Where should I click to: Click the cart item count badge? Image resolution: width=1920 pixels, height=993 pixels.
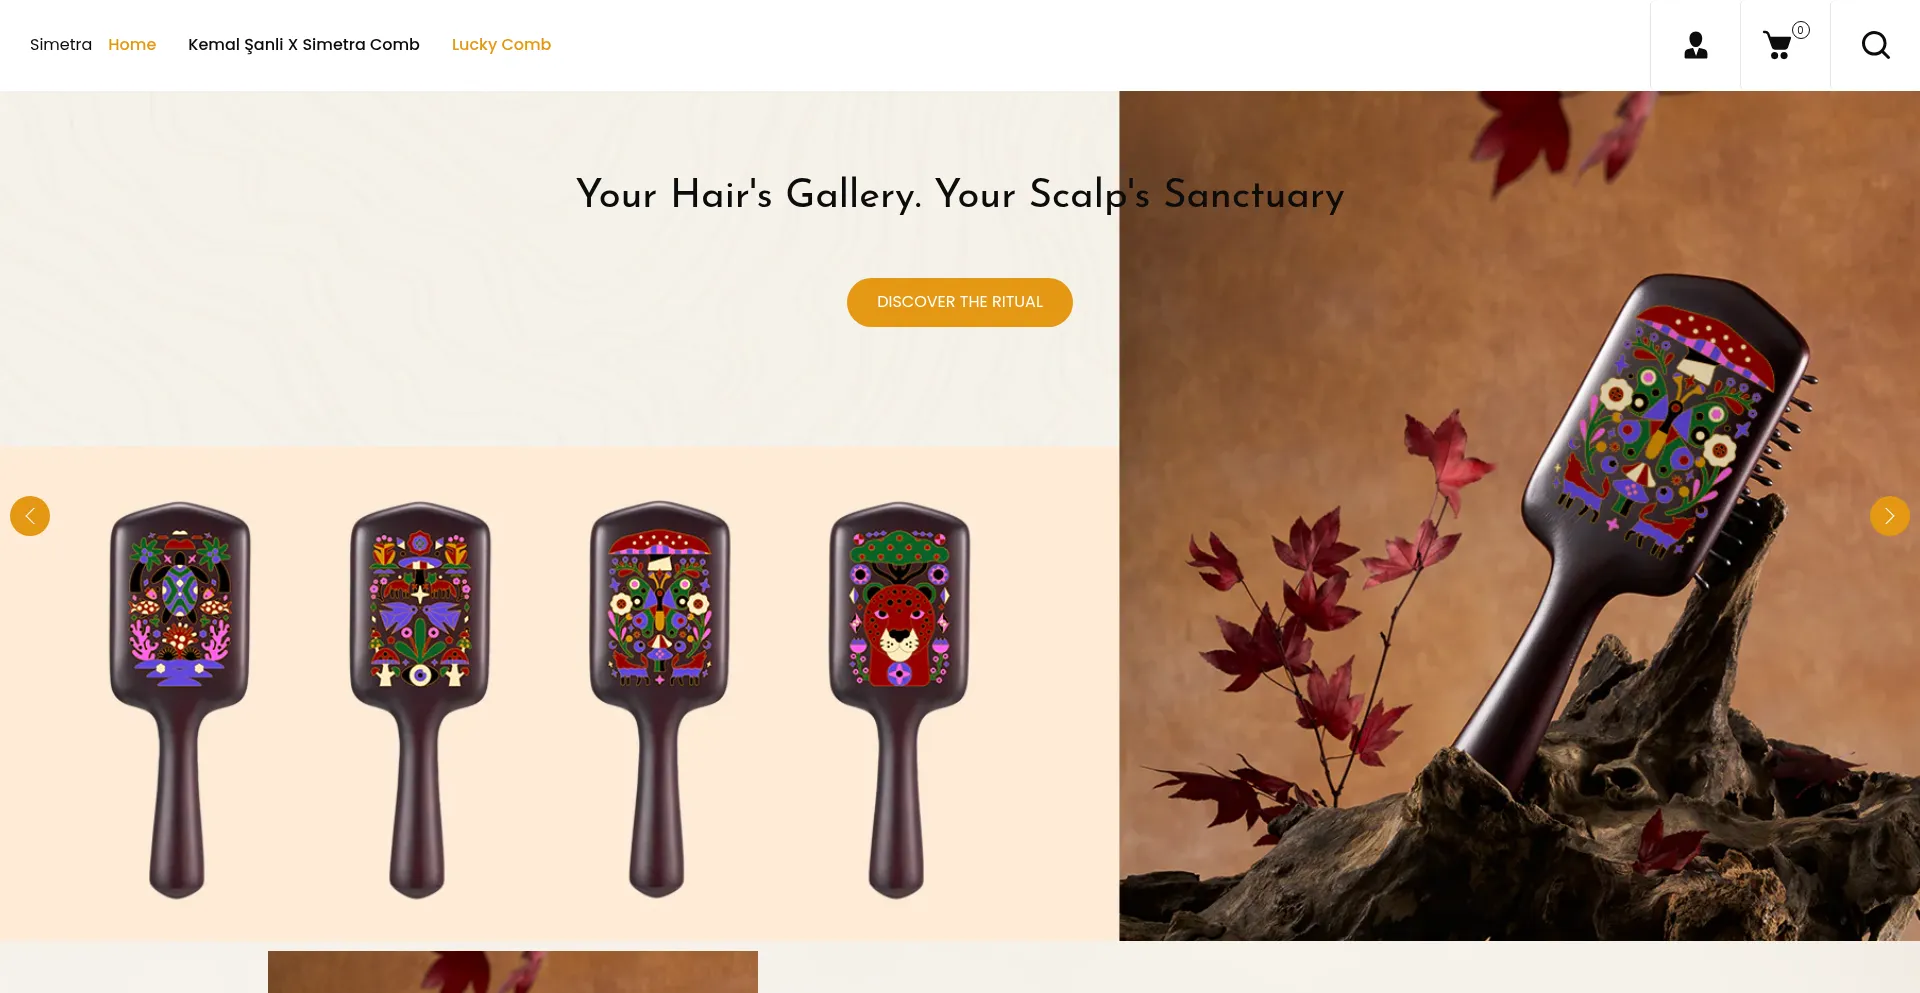1800,30
